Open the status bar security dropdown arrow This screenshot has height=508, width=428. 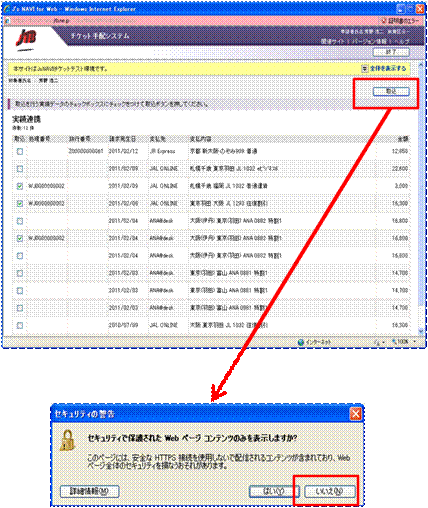pyautogui.click(x=383, y=342)
